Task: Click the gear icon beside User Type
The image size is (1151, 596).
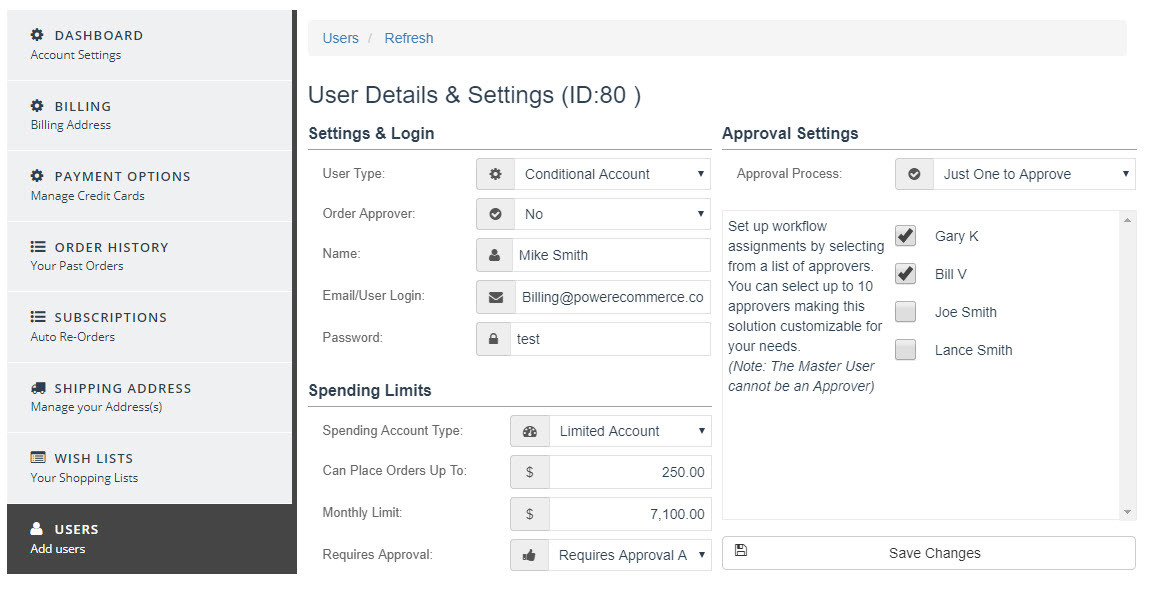Action: tap(495, 174)
